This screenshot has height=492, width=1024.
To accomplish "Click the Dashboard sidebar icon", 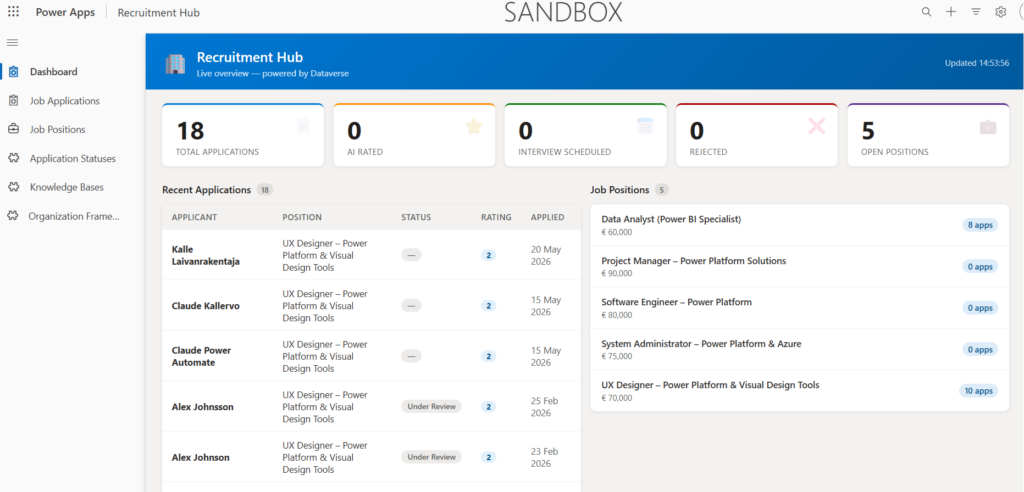I will tap(14, 72).
